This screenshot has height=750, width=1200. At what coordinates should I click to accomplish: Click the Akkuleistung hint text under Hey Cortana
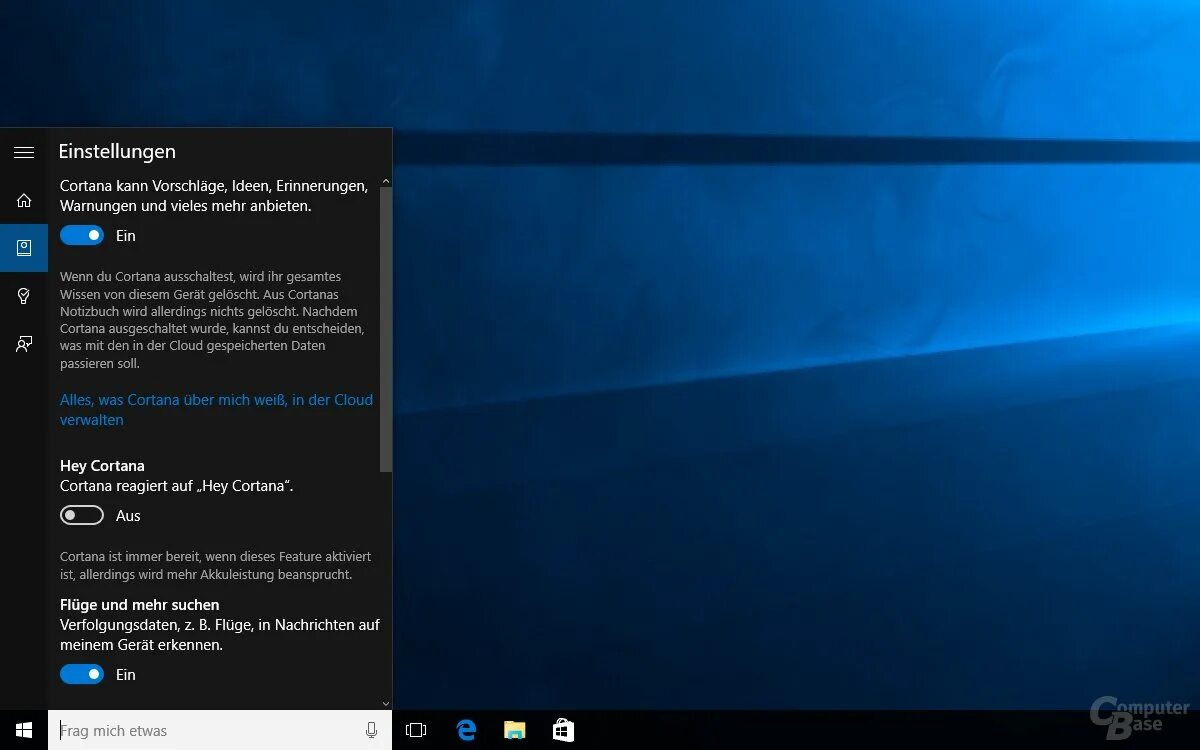pos(216,565)
